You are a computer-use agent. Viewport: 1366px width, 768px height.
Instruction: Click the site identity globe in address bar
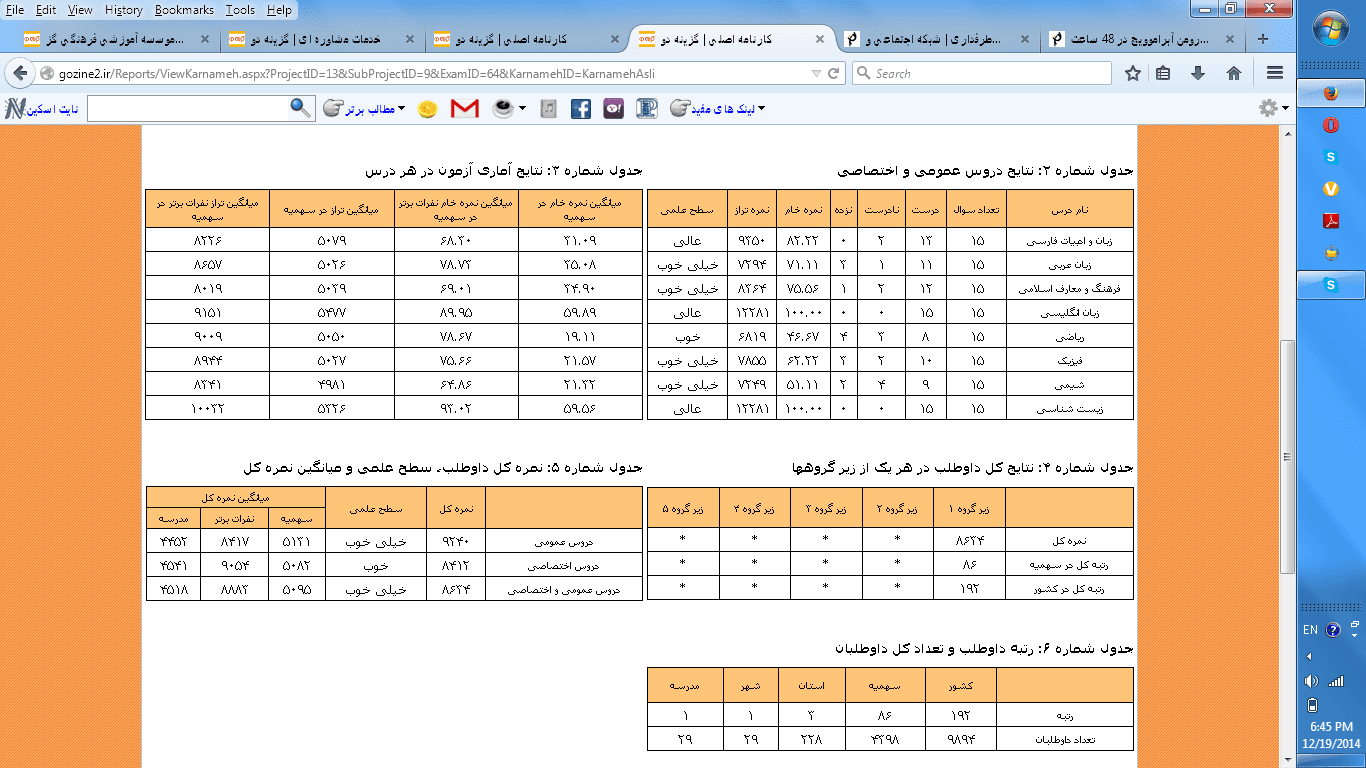[x=46, y=74]
